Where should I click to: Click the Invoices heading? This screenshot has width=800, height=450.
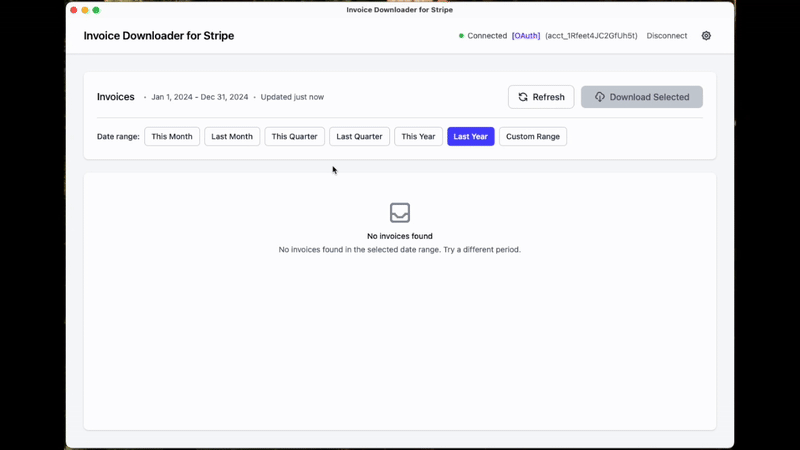116,97
